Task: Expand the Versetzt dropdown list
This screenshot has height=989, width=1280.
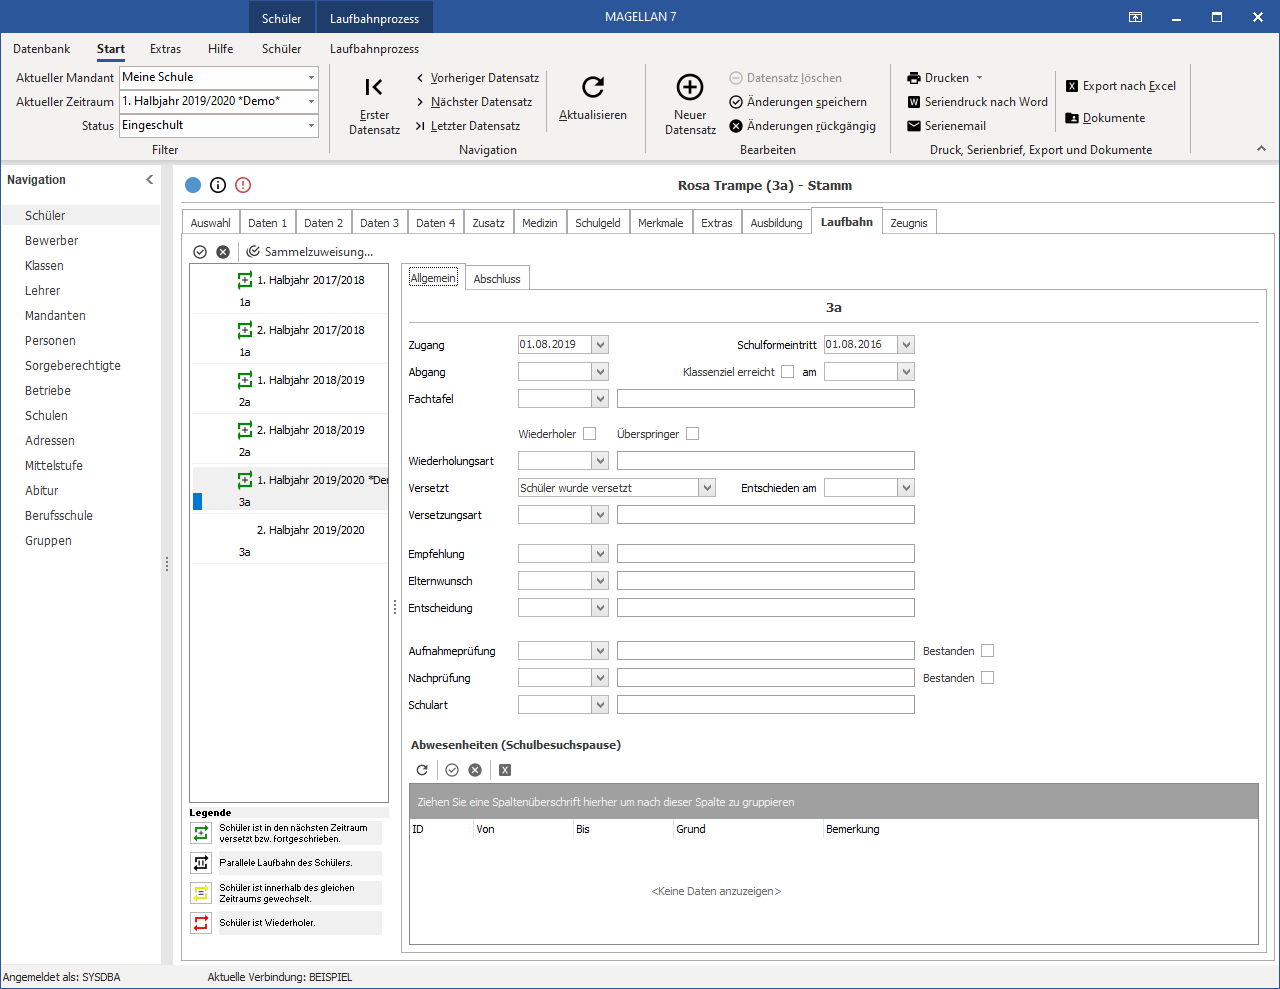Action: (707, 488)
